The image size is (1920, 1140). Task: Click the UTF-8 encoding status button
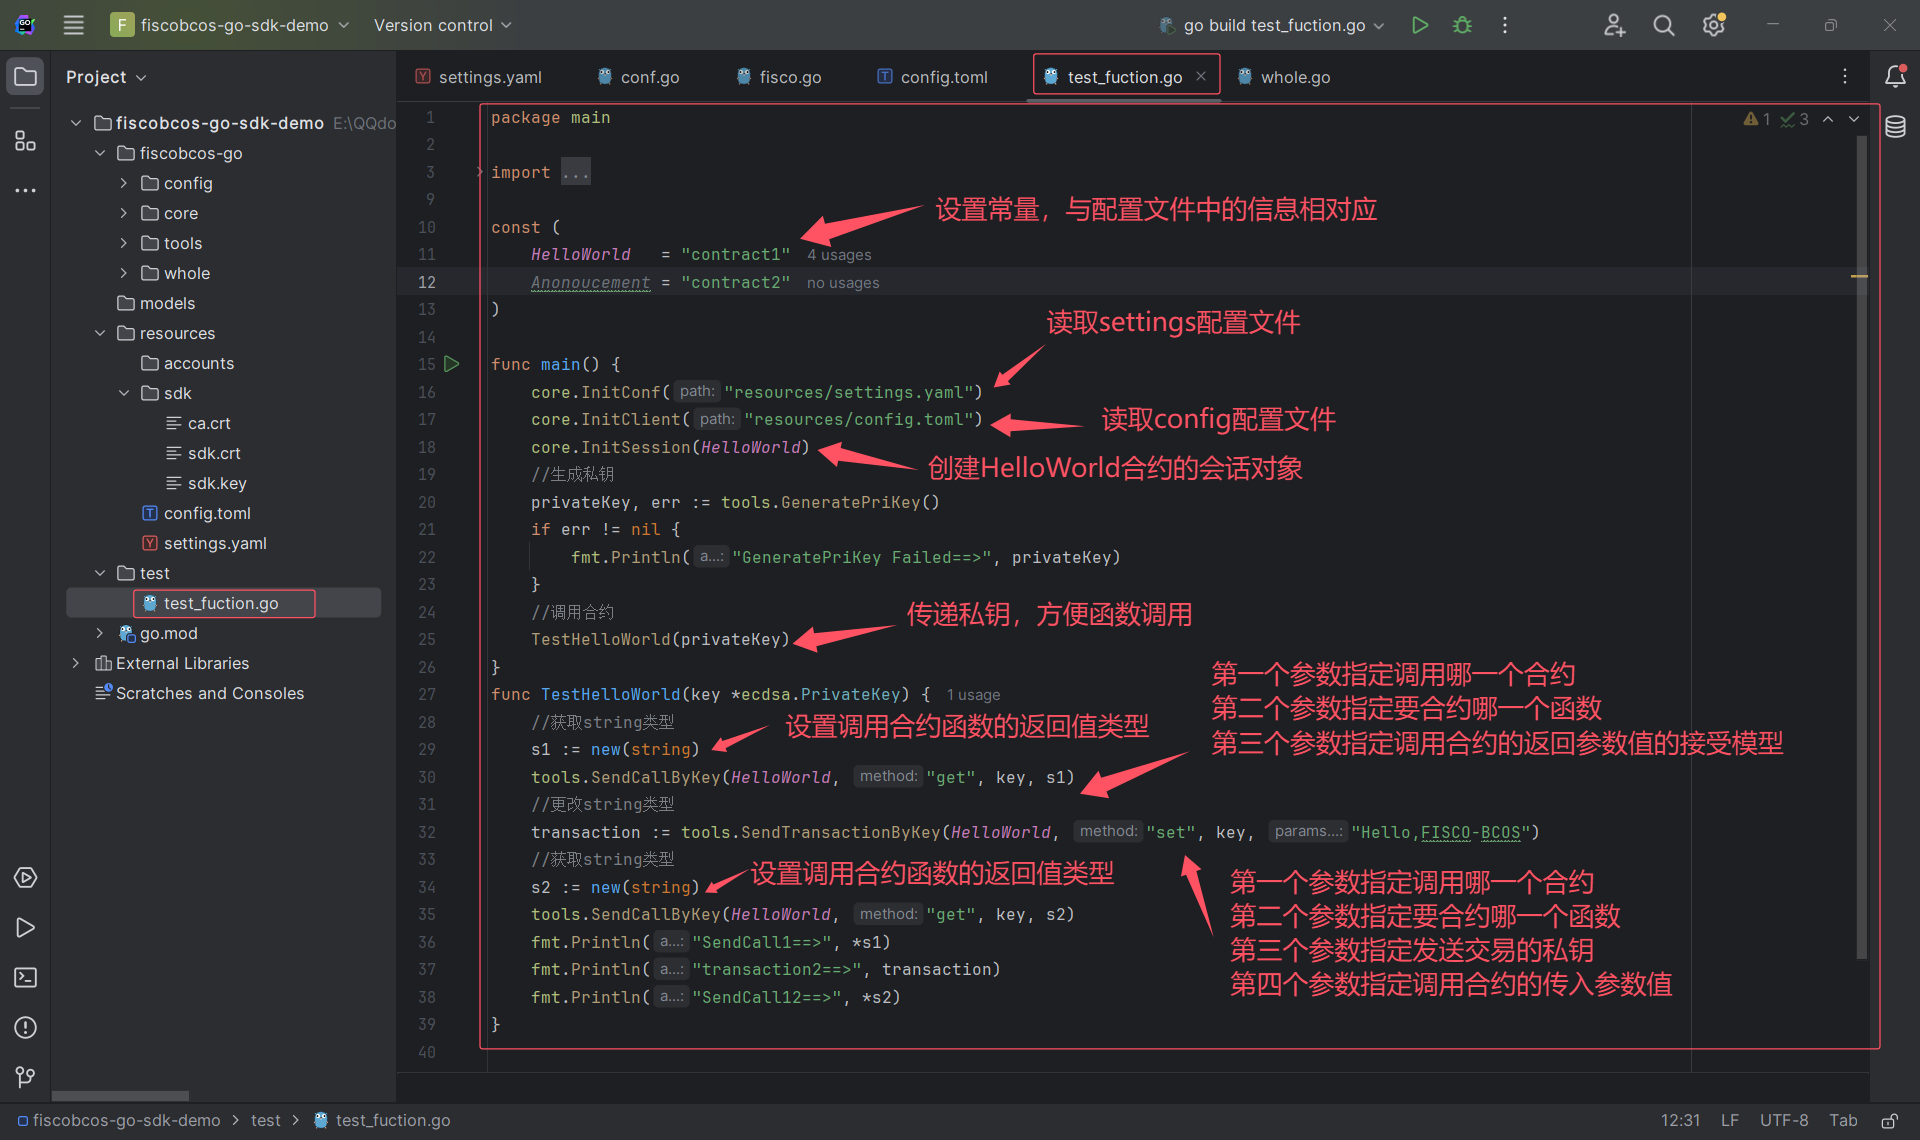(x=1783, y=1120)
